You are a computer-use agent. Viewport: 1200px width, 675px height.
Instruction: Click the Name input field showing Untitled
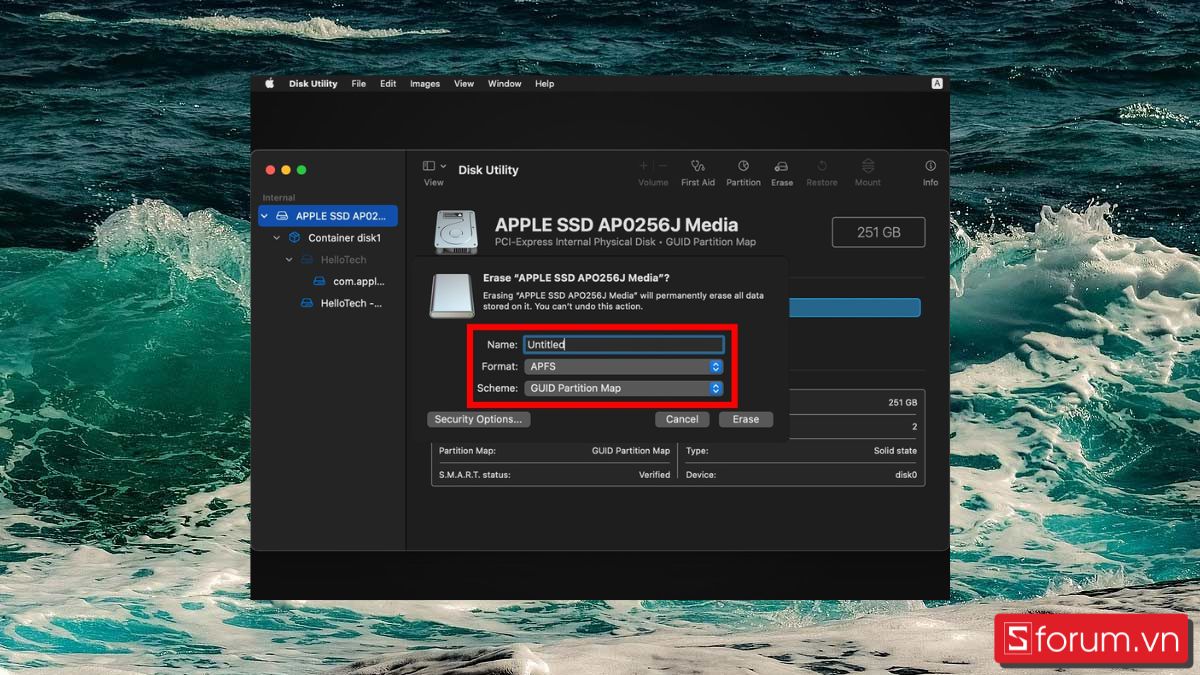pyautogui.click(x=623, y=344)
